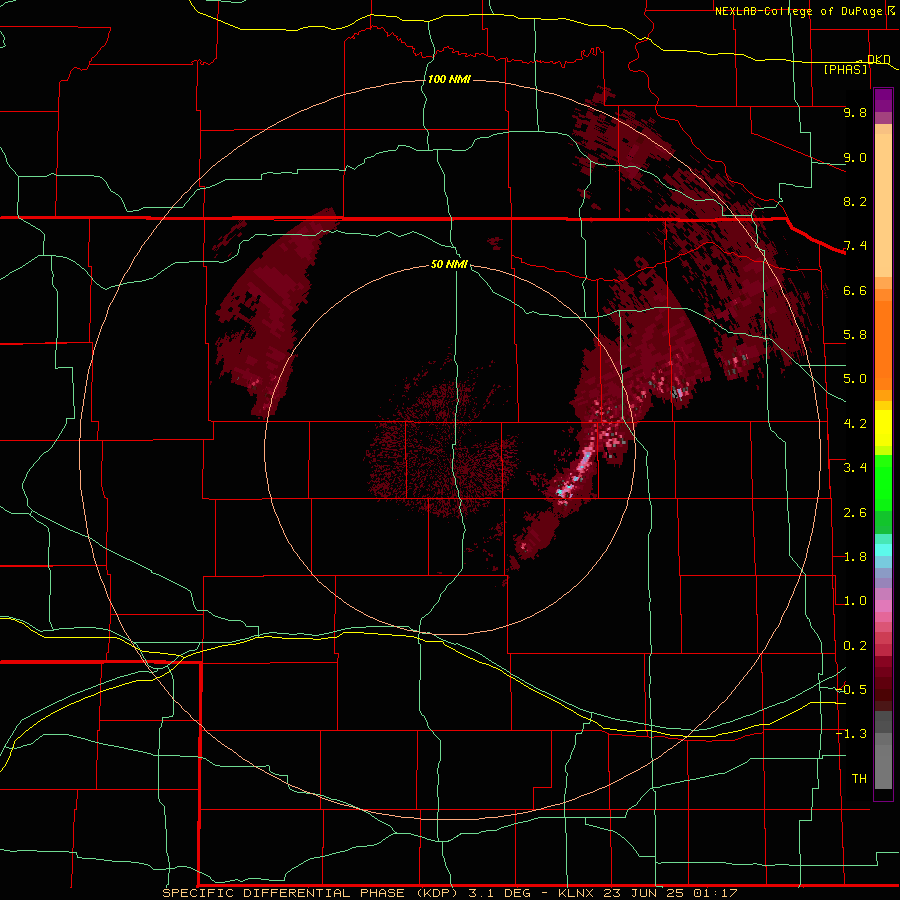Click the 3.4 legend value
The width and height of the screenshot is (900, 900).
pyautogui.click(x=855, y=468)
